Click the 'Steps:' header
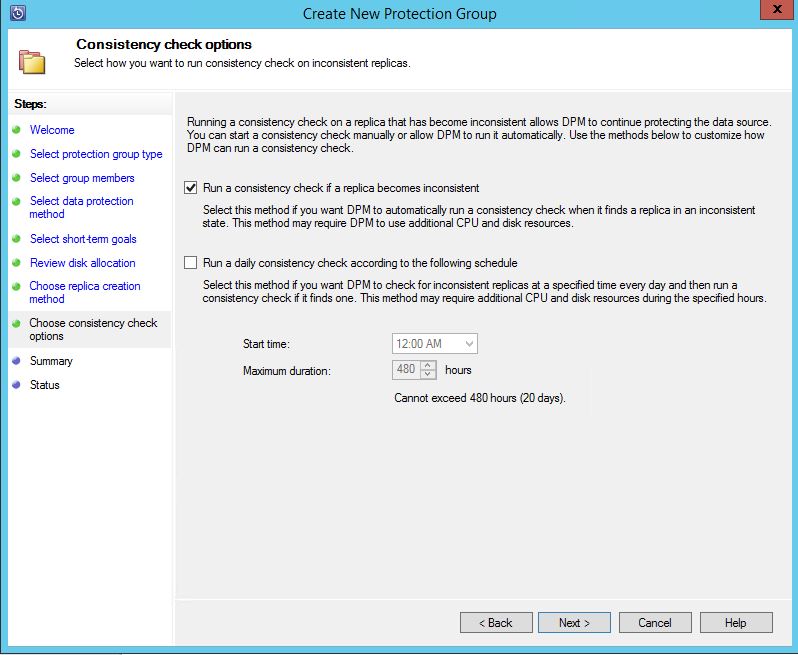 (x=31, y=104)
